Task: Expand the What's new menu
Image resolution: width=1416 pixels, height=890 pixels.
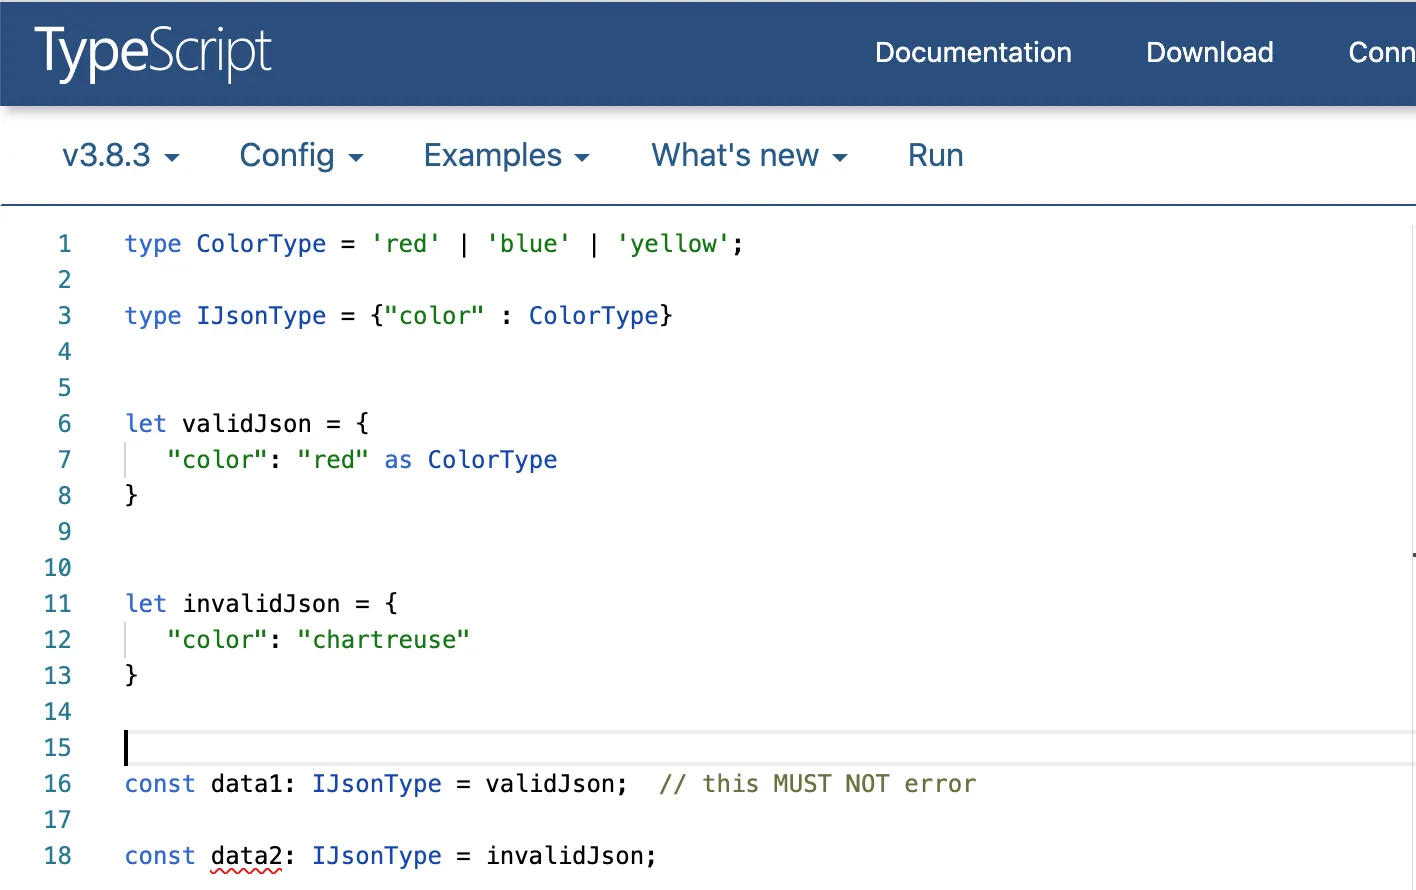Action: click(x=749, y=156)
